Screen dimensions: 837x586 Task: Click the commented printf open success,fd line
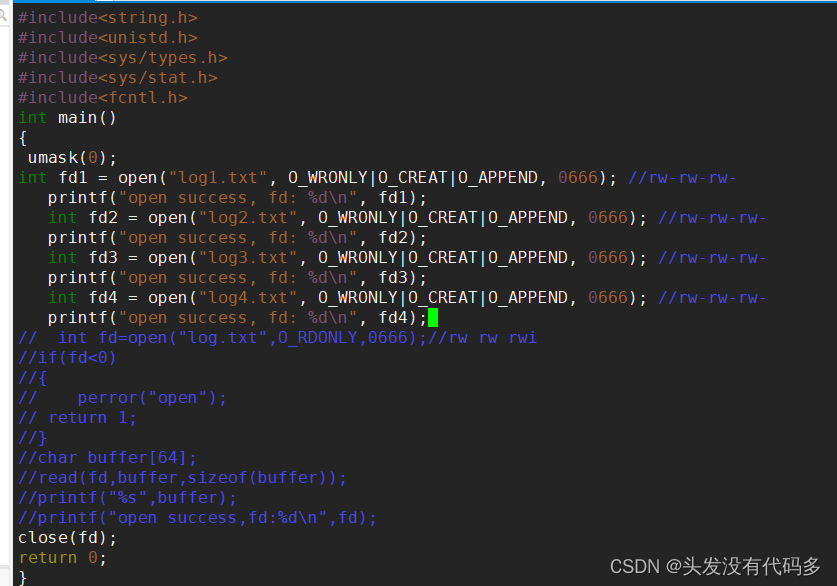coord(198,518)
